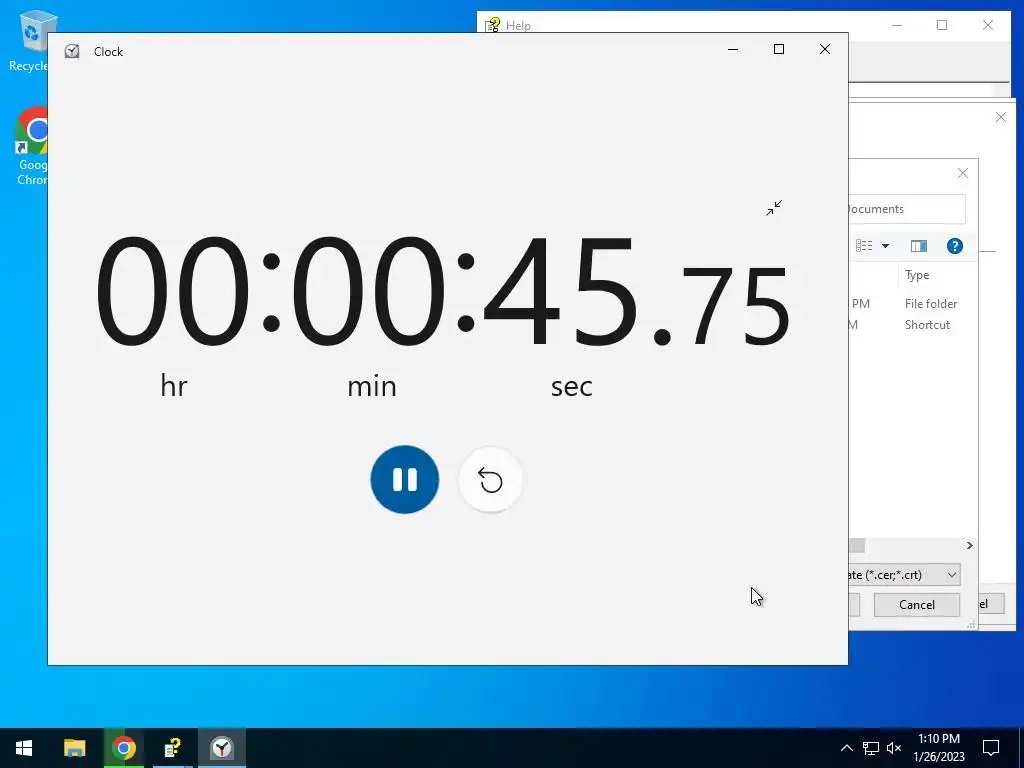This screenshot has width=1024, height=768.
Task: Maximize the Clock window
Action: 778,50
